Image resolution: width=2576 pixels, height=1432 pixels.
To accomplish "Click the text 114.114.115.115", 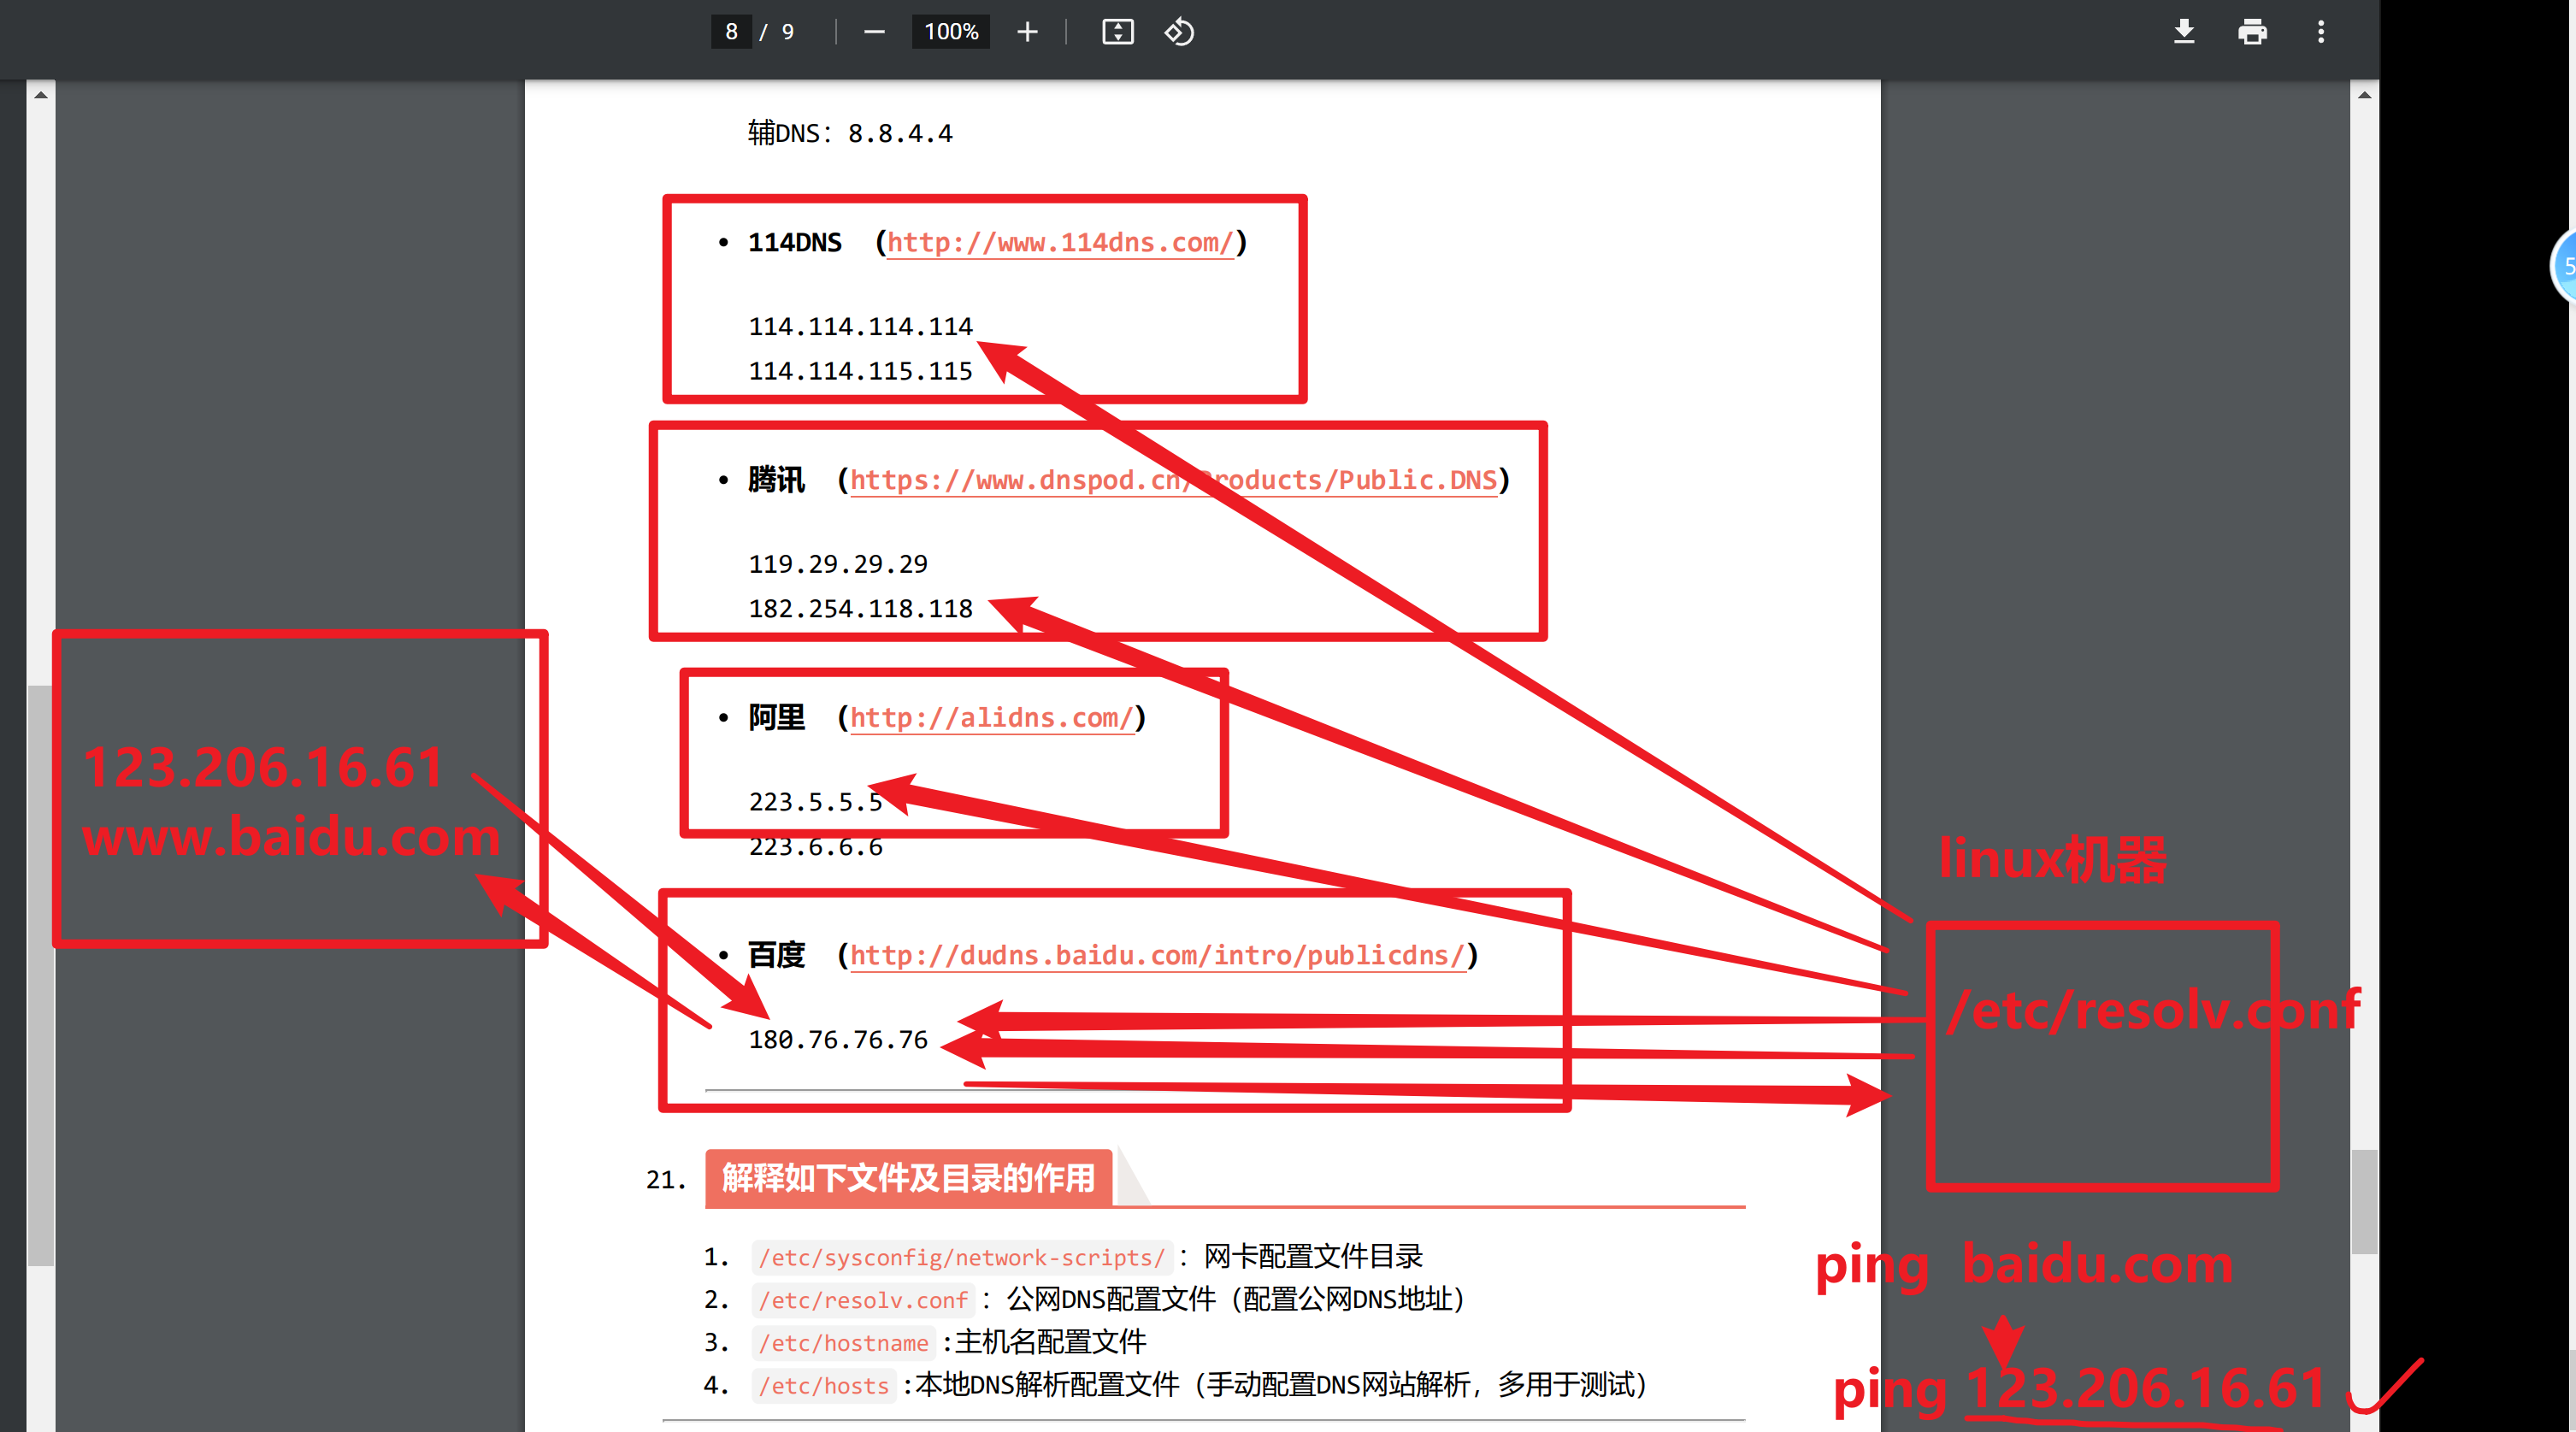I will coord(860,372).
